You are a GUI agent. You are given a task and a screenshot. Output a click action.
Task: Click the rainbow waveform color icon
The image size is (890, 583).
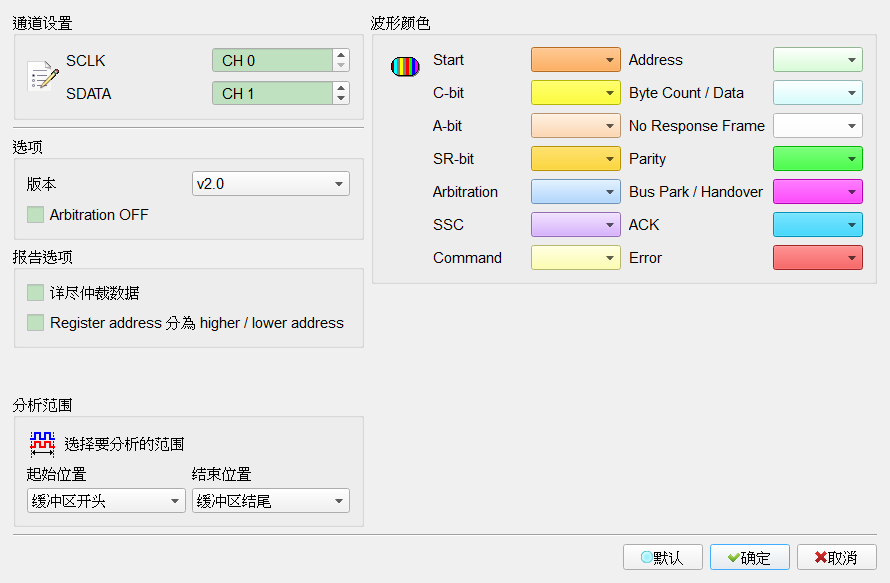[405, 66]
